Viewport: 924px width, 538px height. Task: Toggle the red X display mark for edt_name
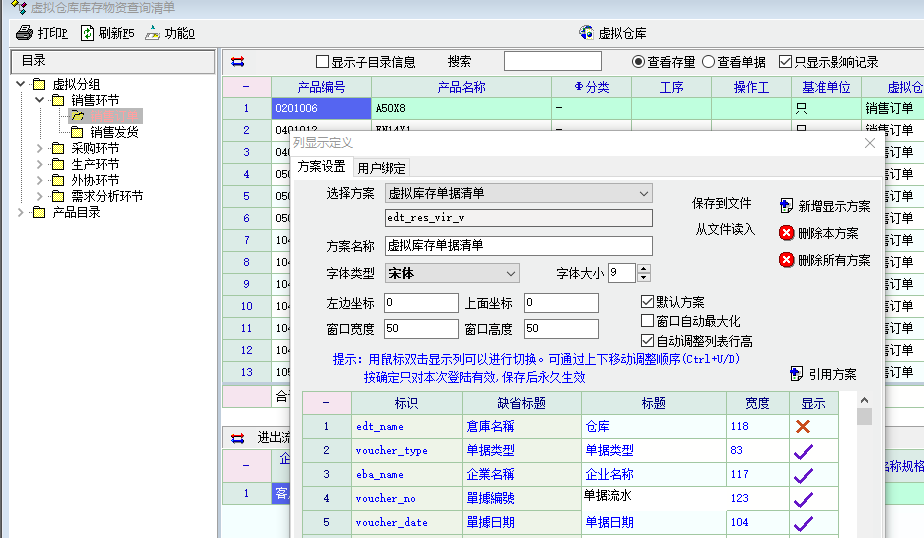(802, 426)
